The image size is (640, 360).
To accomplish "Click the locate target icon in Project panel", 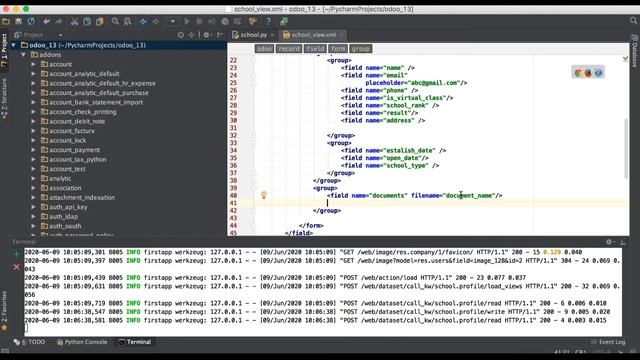I will (180, 35).
